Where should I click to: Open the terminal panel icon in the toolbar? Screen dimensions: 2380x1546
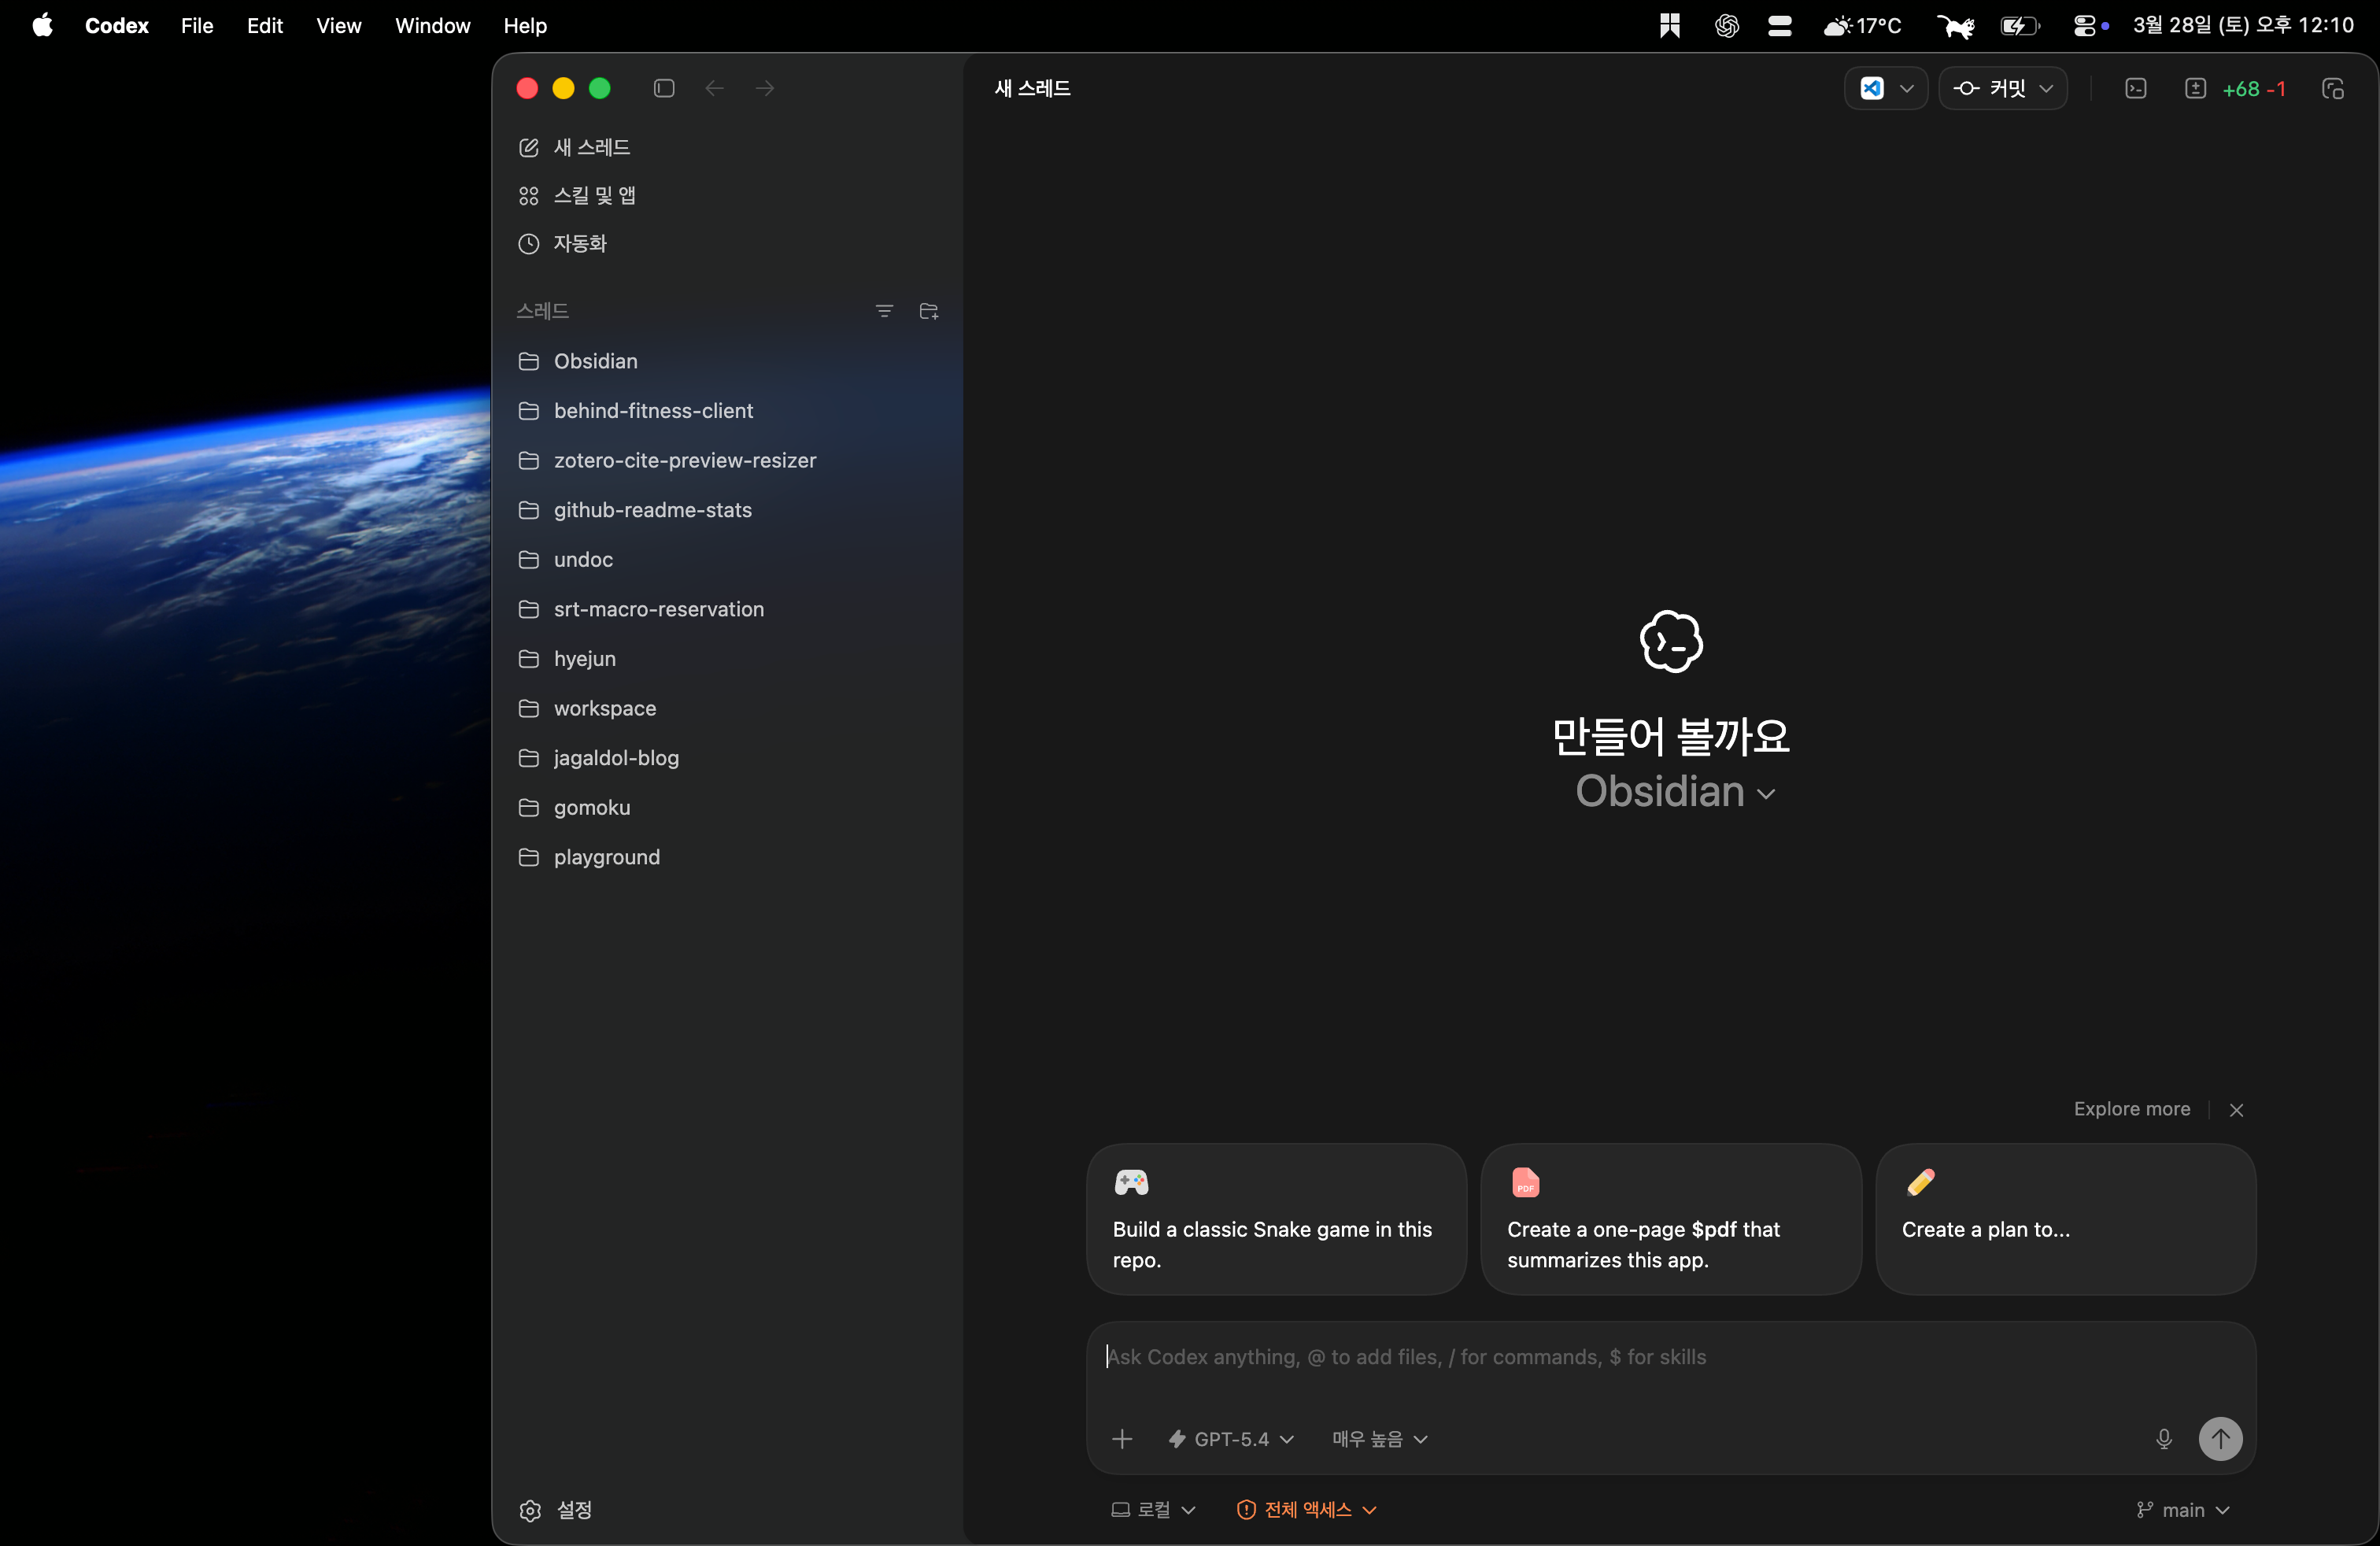2137,88
